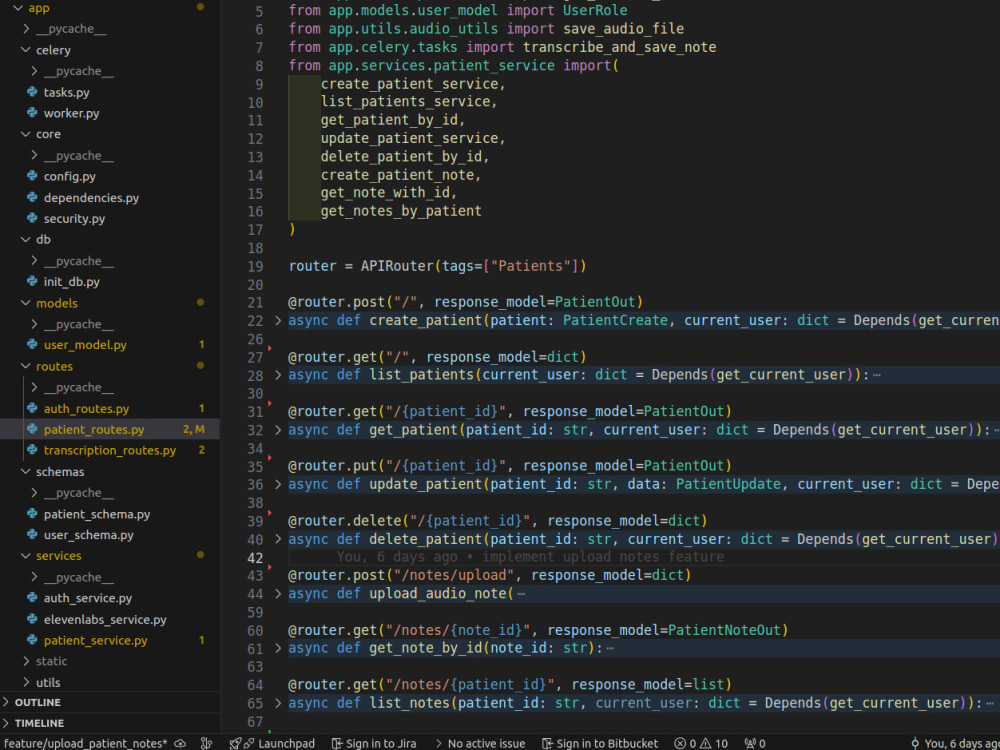Click line number 19 in the gutter
Screen dimensions: 1000x750
[255, 267]
